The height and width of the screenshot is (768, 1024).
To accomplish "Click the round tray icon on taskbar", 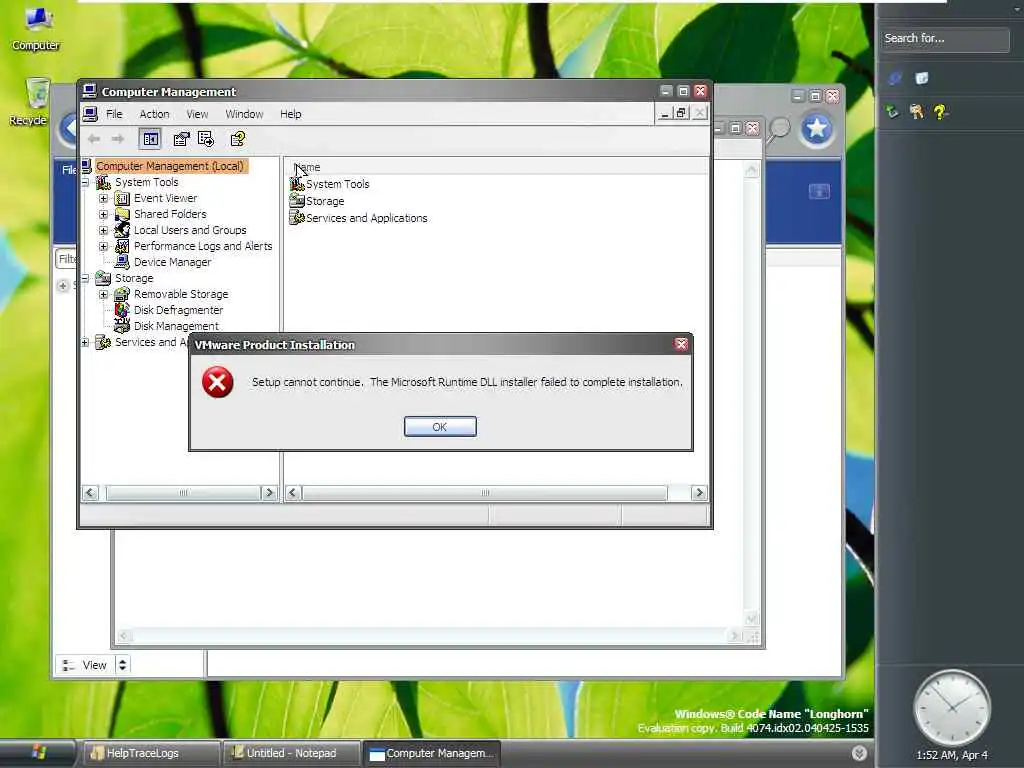I will pyautogui.click(x=859, y=753).
